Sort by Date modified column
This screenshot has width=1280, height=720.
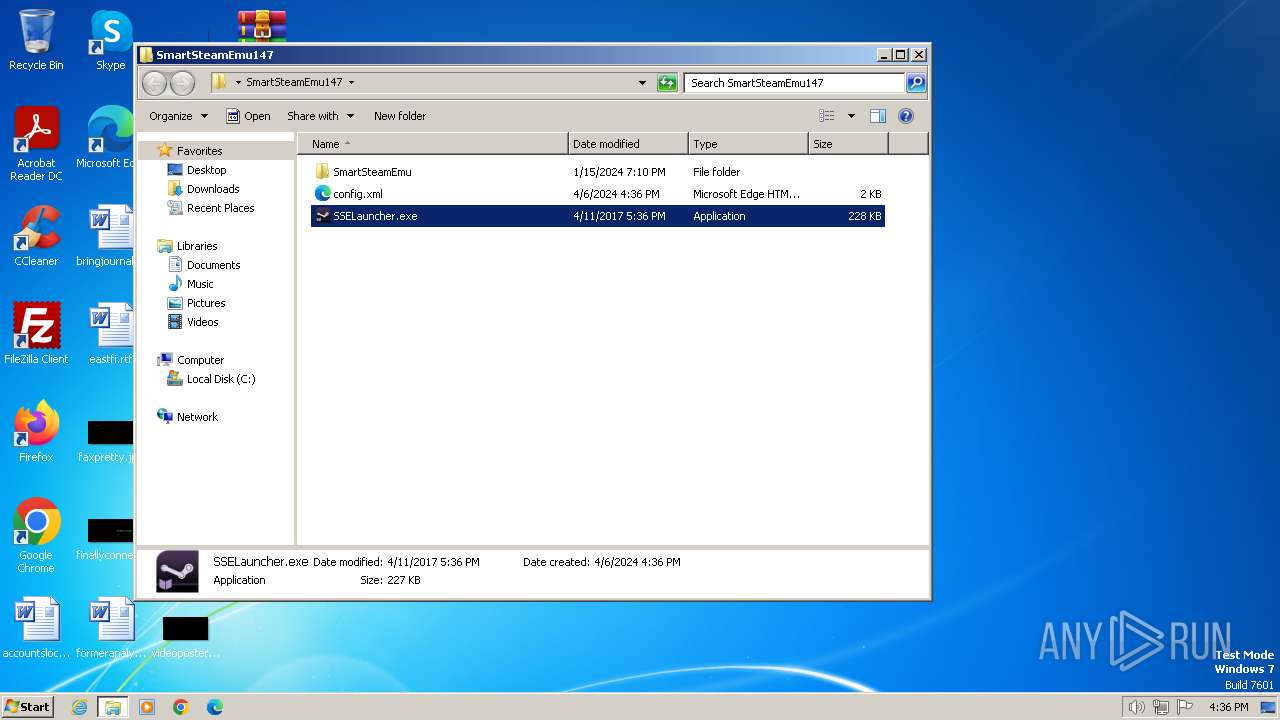click(x=628, y=144)
